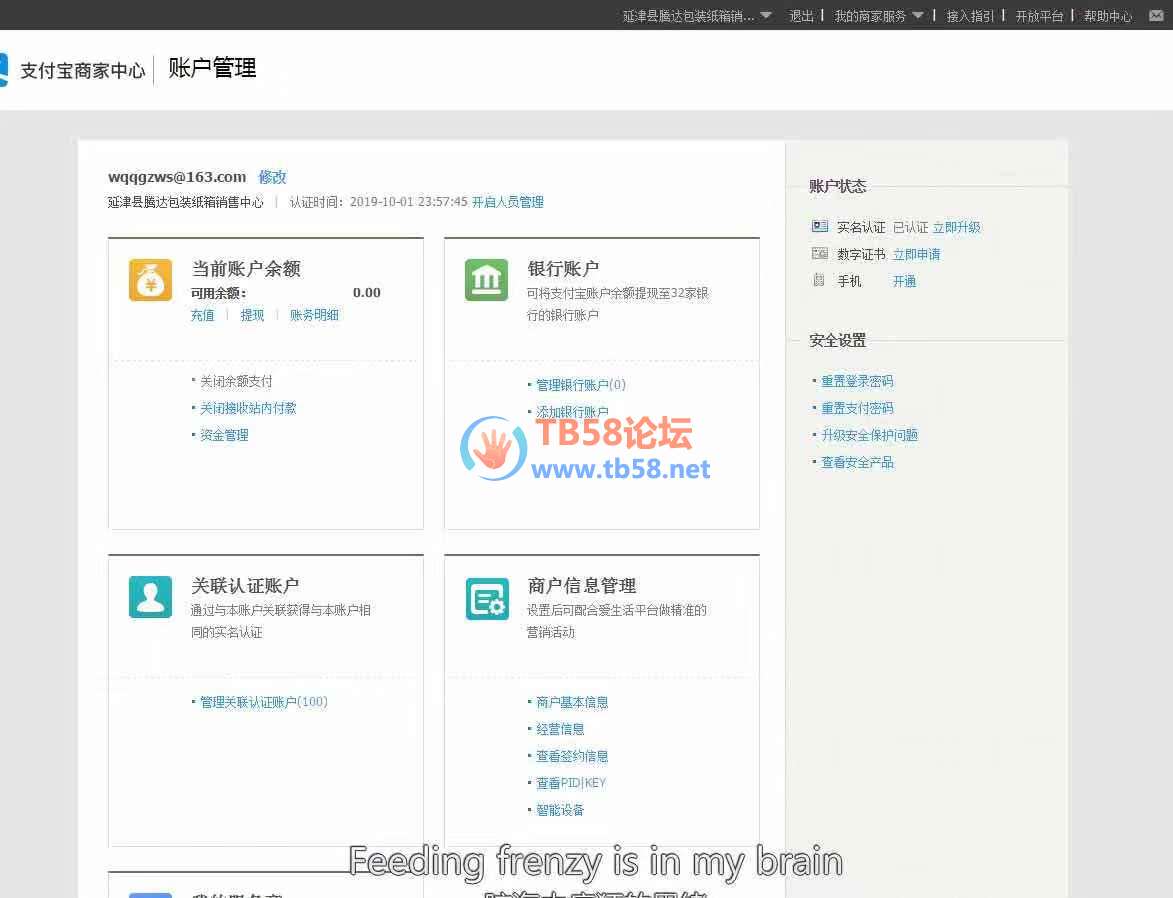
Task: Click the 当前账户余额 card heading
Action: [246, 269]
